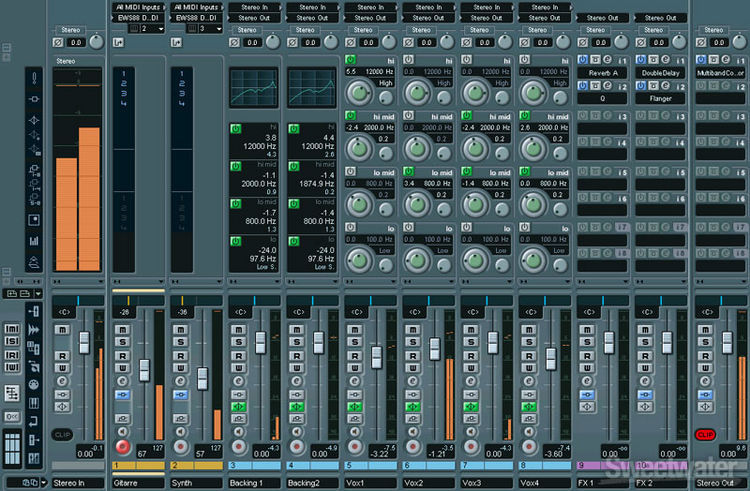The height and width of the screenshot is (491, 750).
Task: Click the input gain value 0.0 on Vox2
Action: pos(426,43)
